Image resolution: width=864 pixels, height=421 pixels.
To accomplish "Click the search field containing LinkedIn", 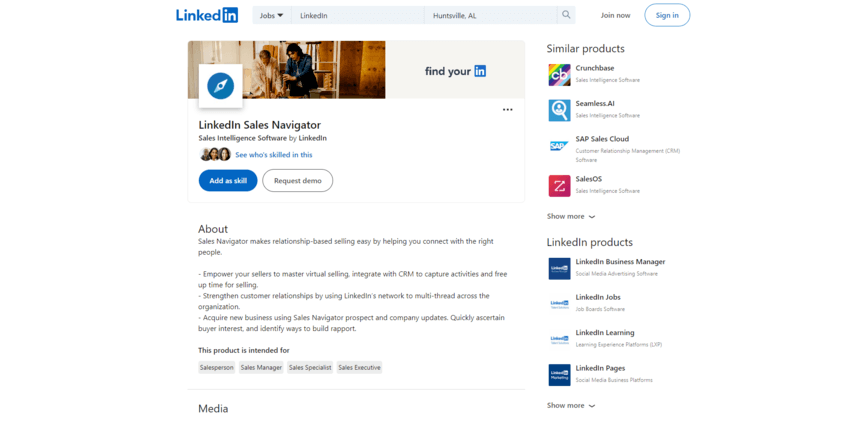I will pos(358,15).
